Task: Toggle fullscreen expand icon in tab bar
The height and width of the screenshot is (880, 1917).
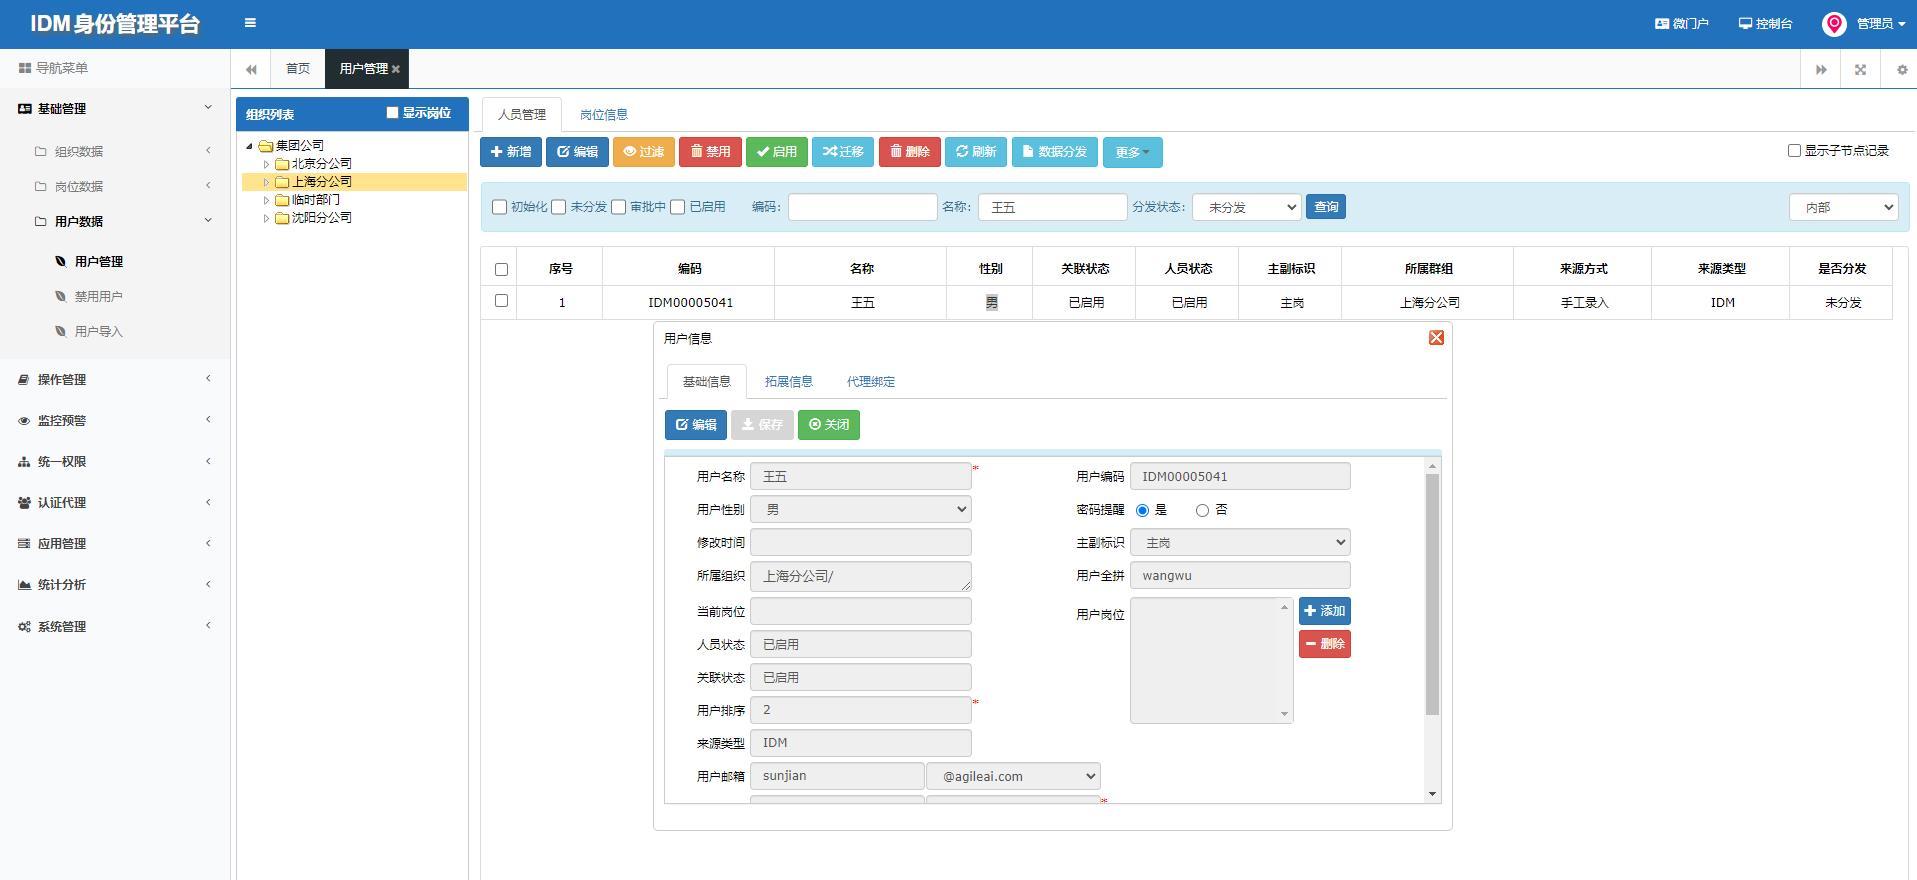Action: (1860, 69)
